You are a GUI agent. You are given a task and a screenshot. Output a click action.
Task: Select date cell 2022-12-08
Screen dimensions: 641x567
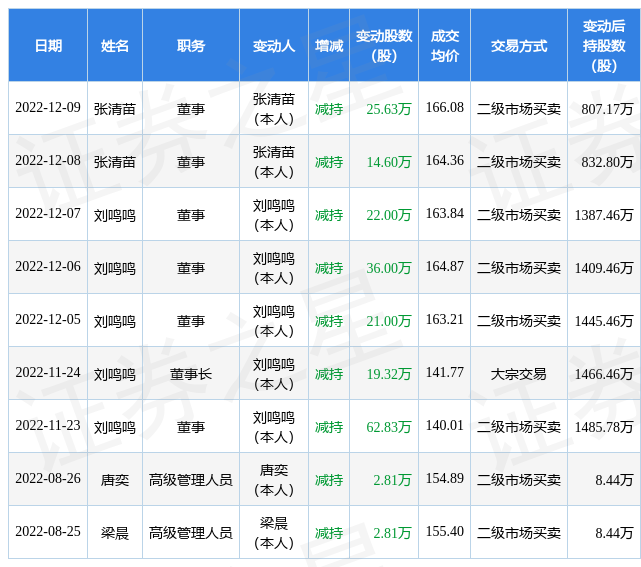[48, 161]
